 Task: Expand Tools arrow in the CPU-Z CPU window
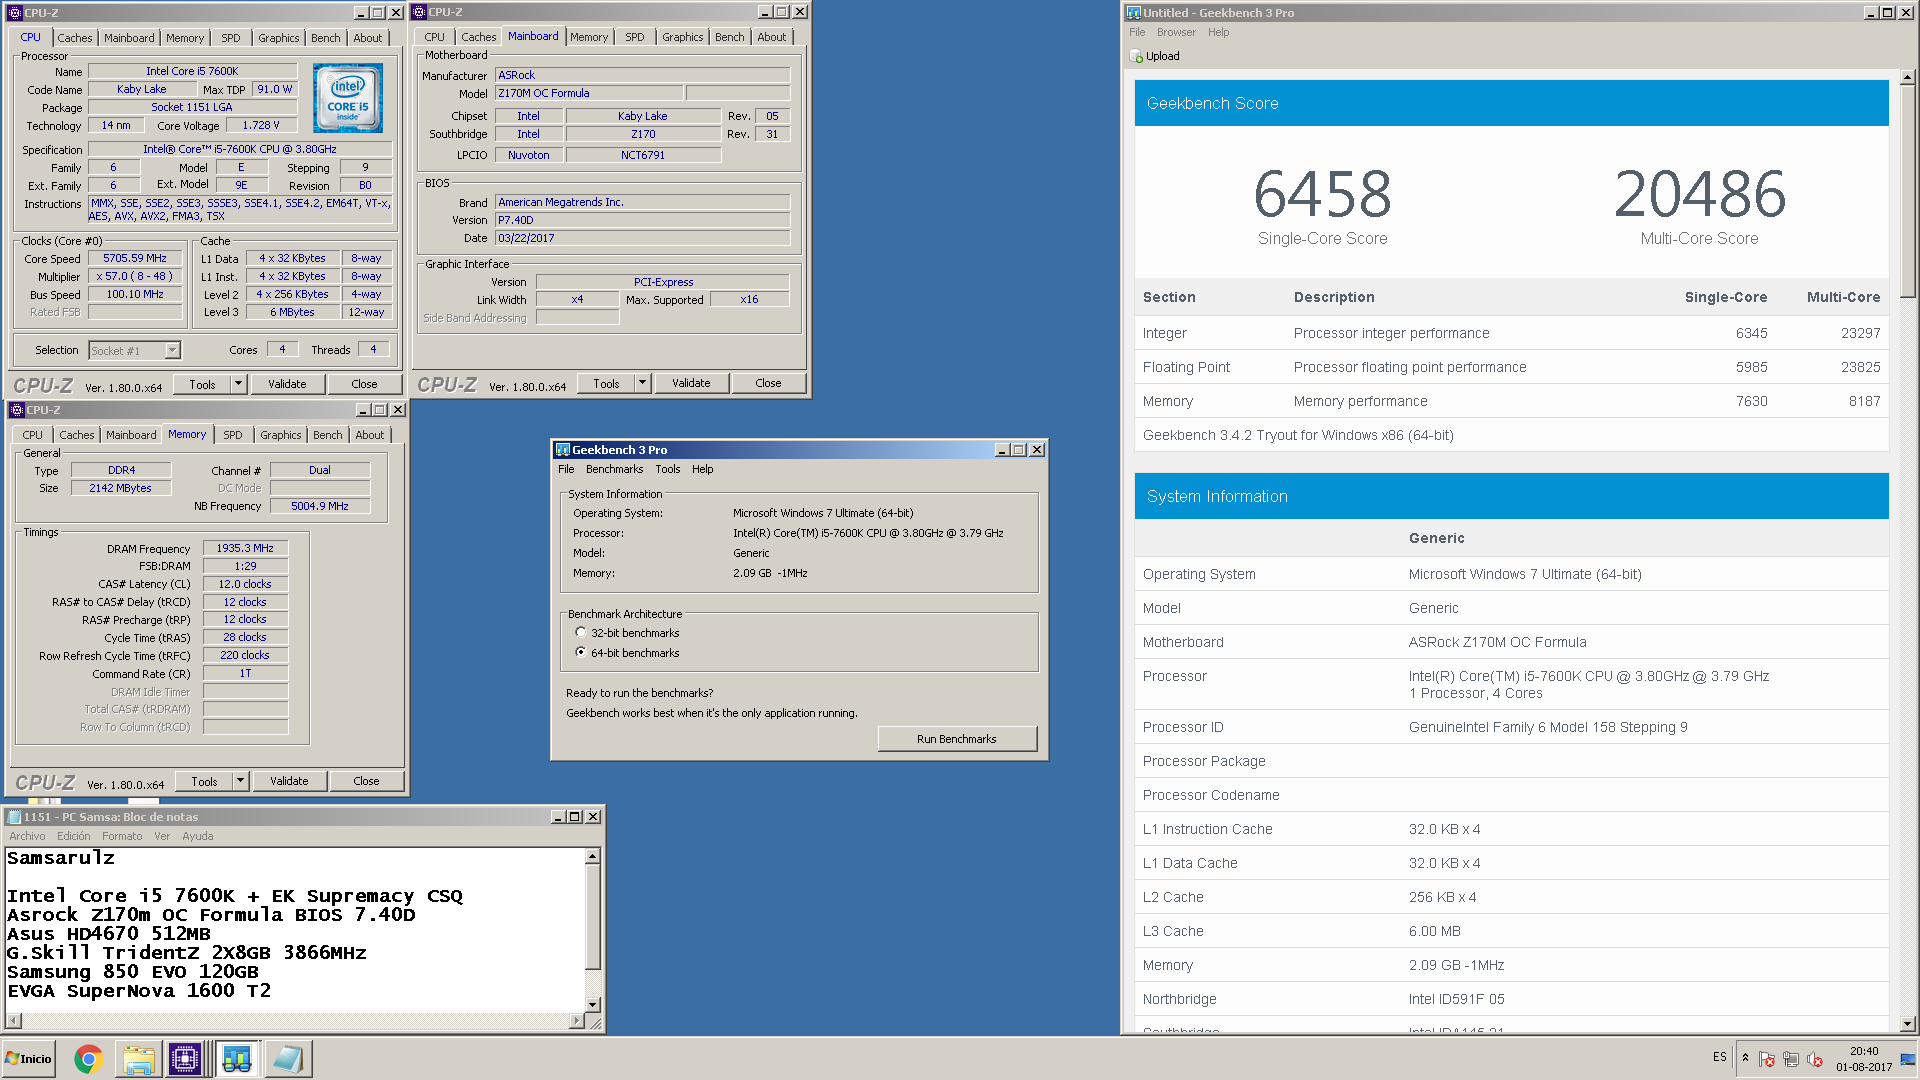[238, 384]
